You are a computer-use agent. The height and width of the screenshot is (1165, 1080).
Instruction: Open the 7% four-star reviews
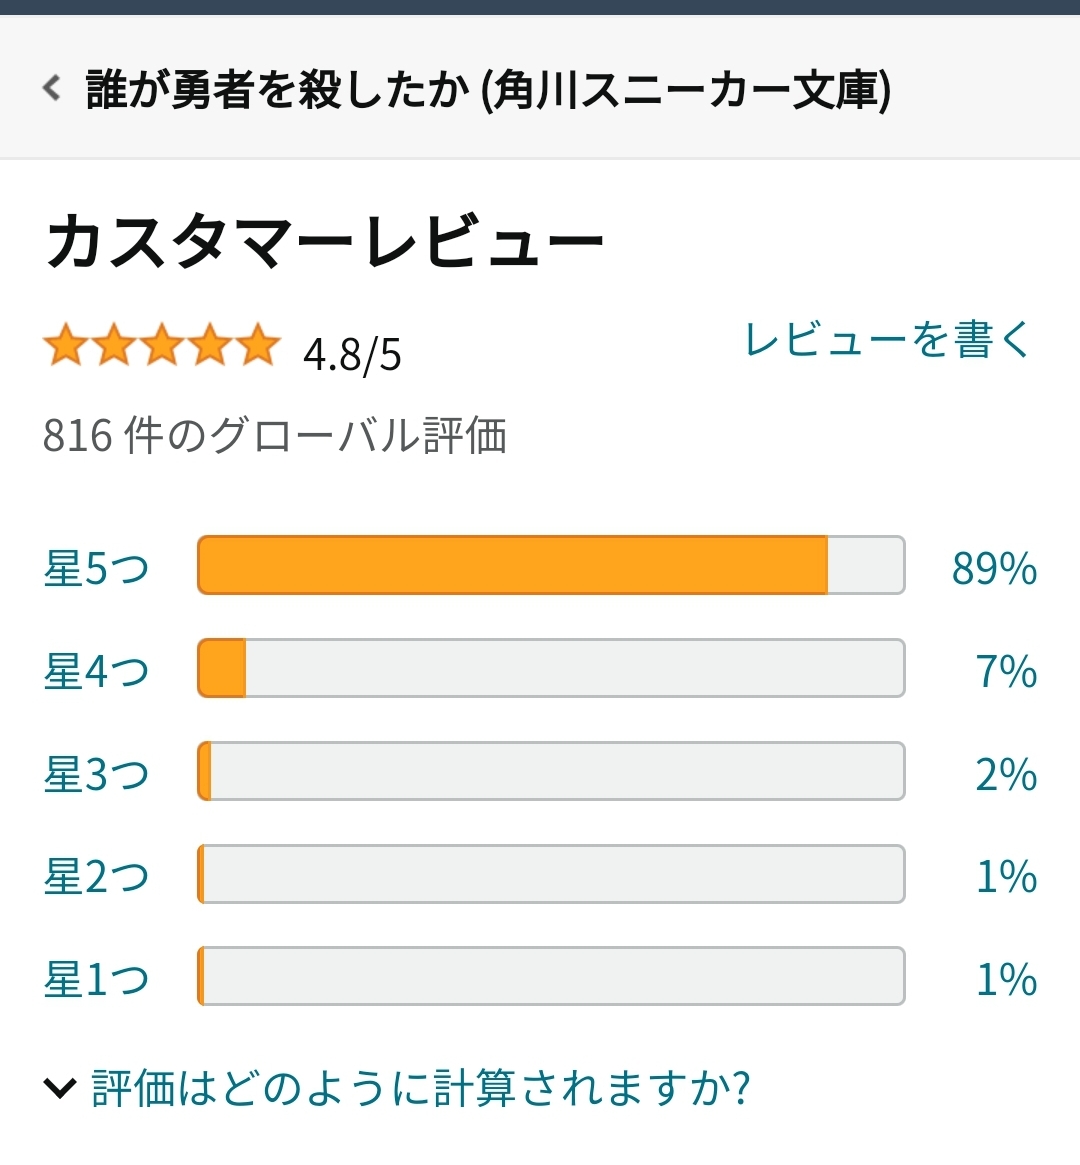(x=1006, y=671)
